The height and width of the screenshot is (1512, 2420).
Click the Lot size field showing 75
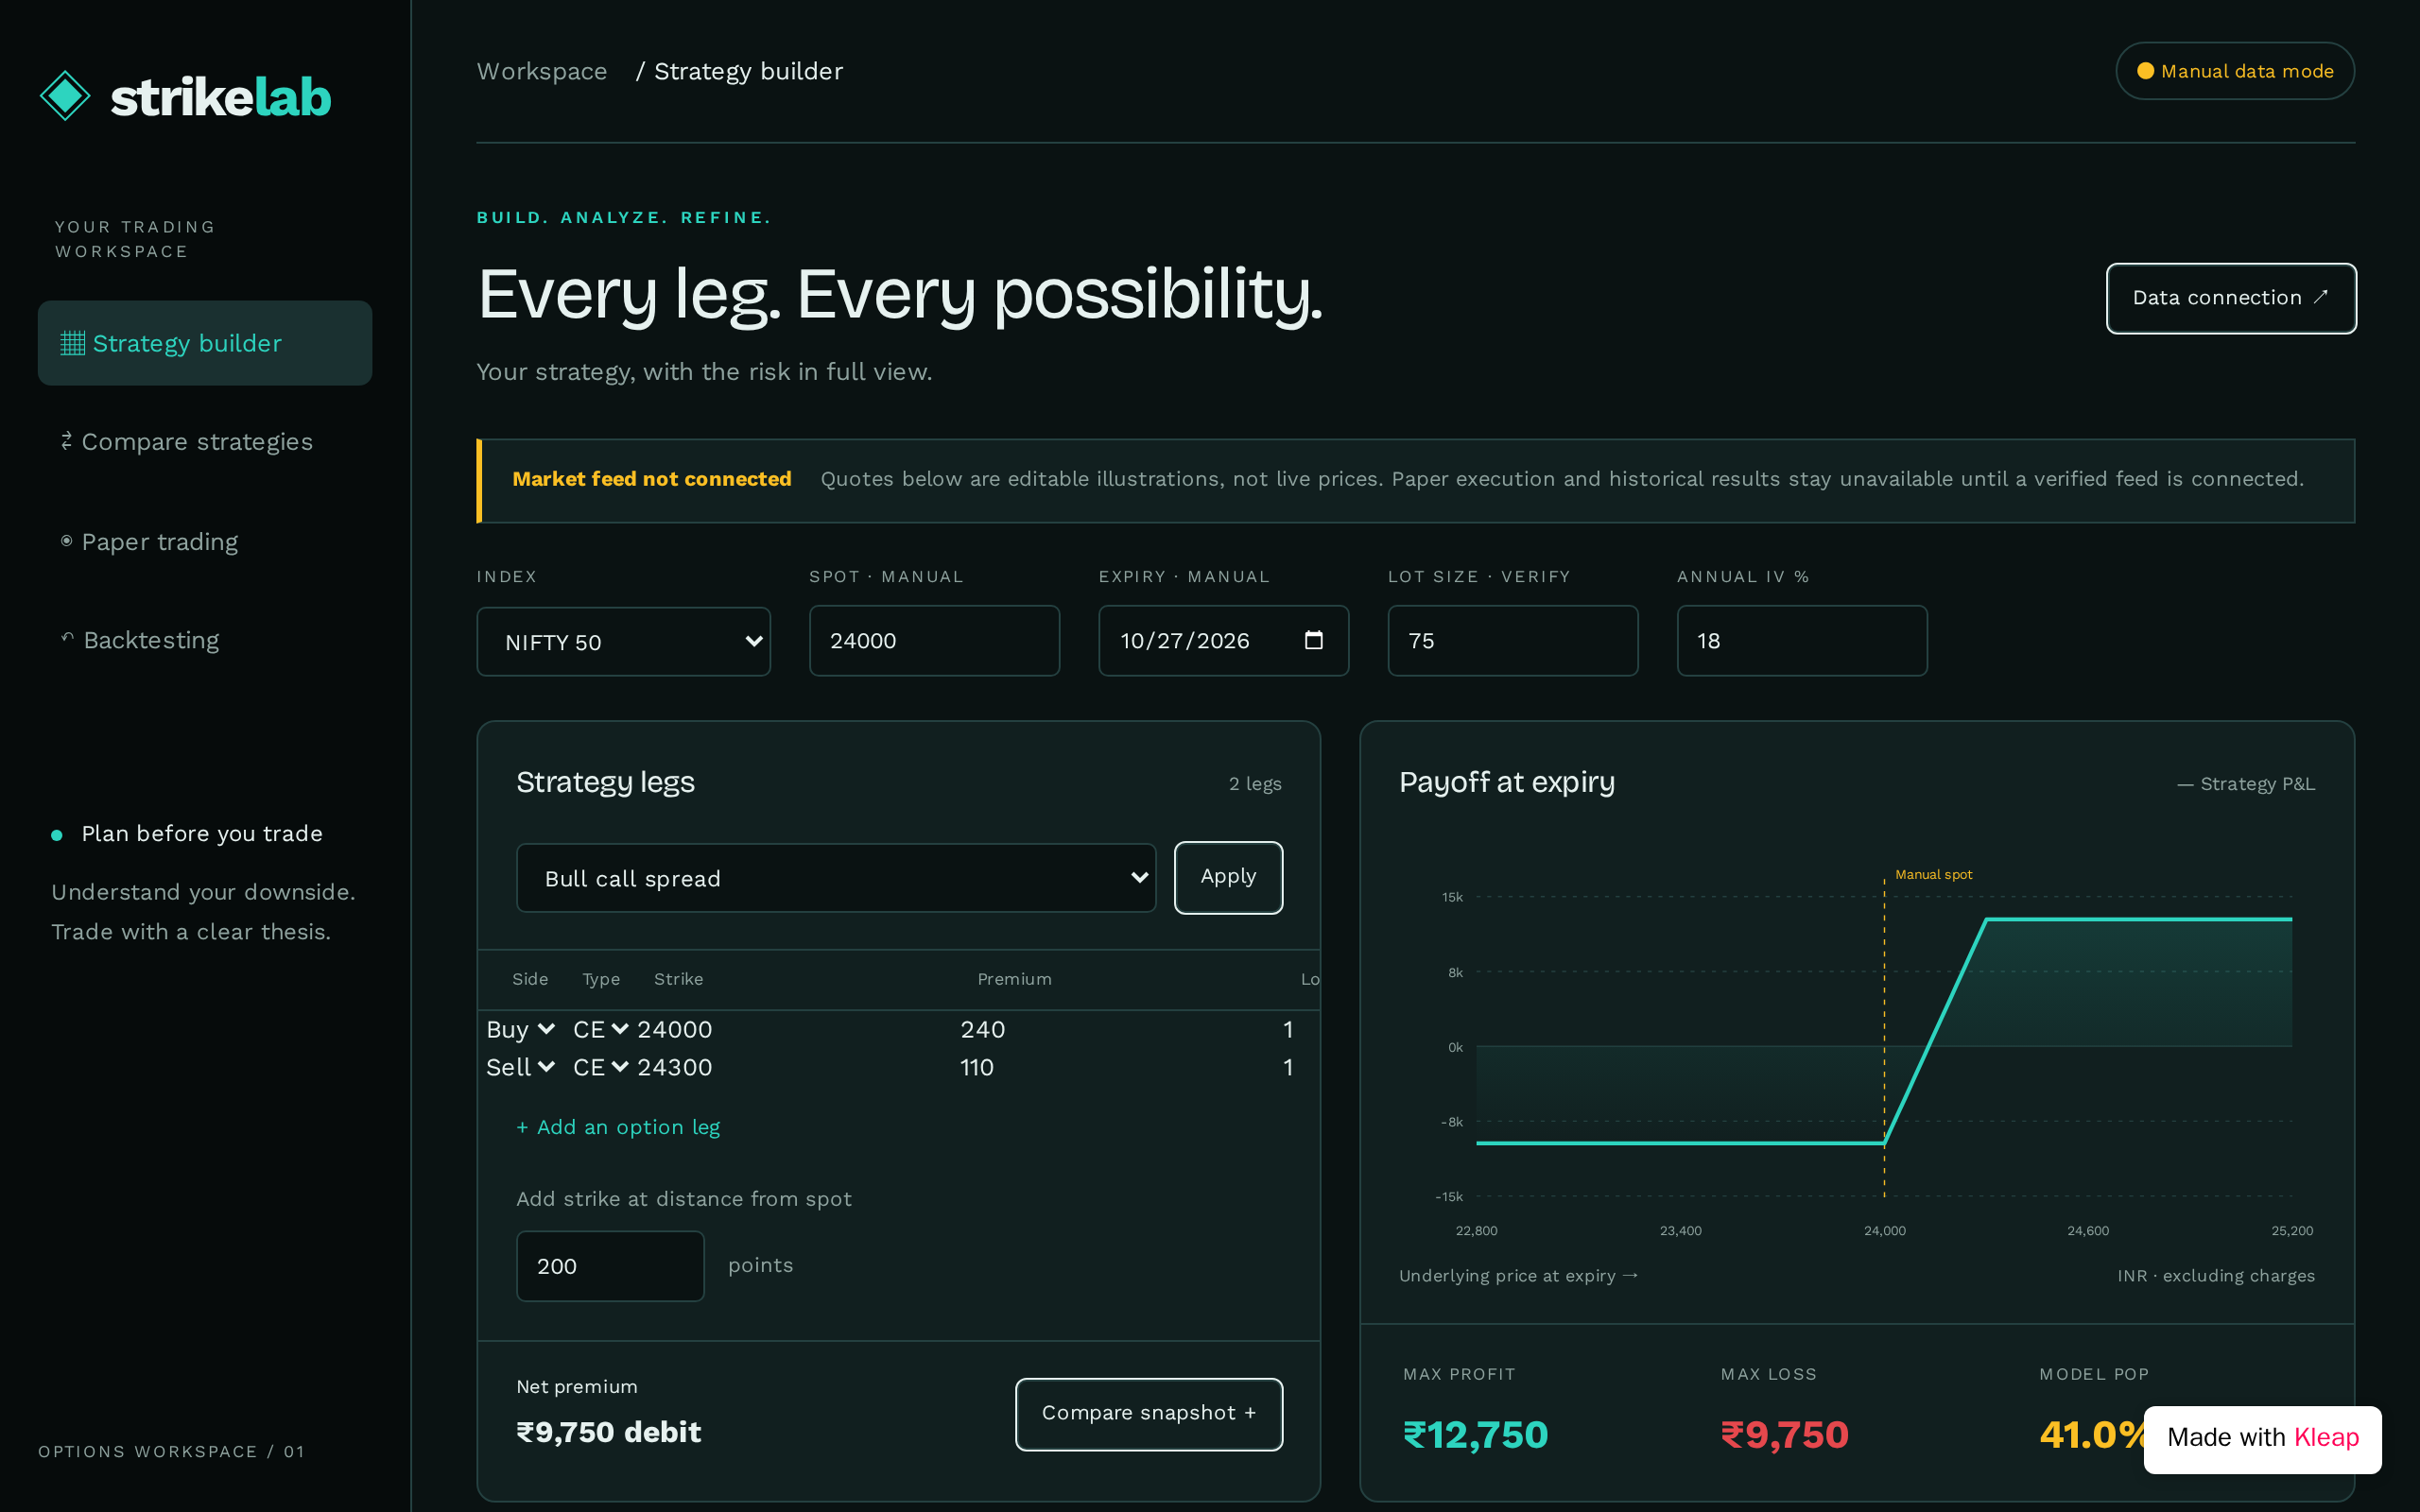pos(1512,641)
